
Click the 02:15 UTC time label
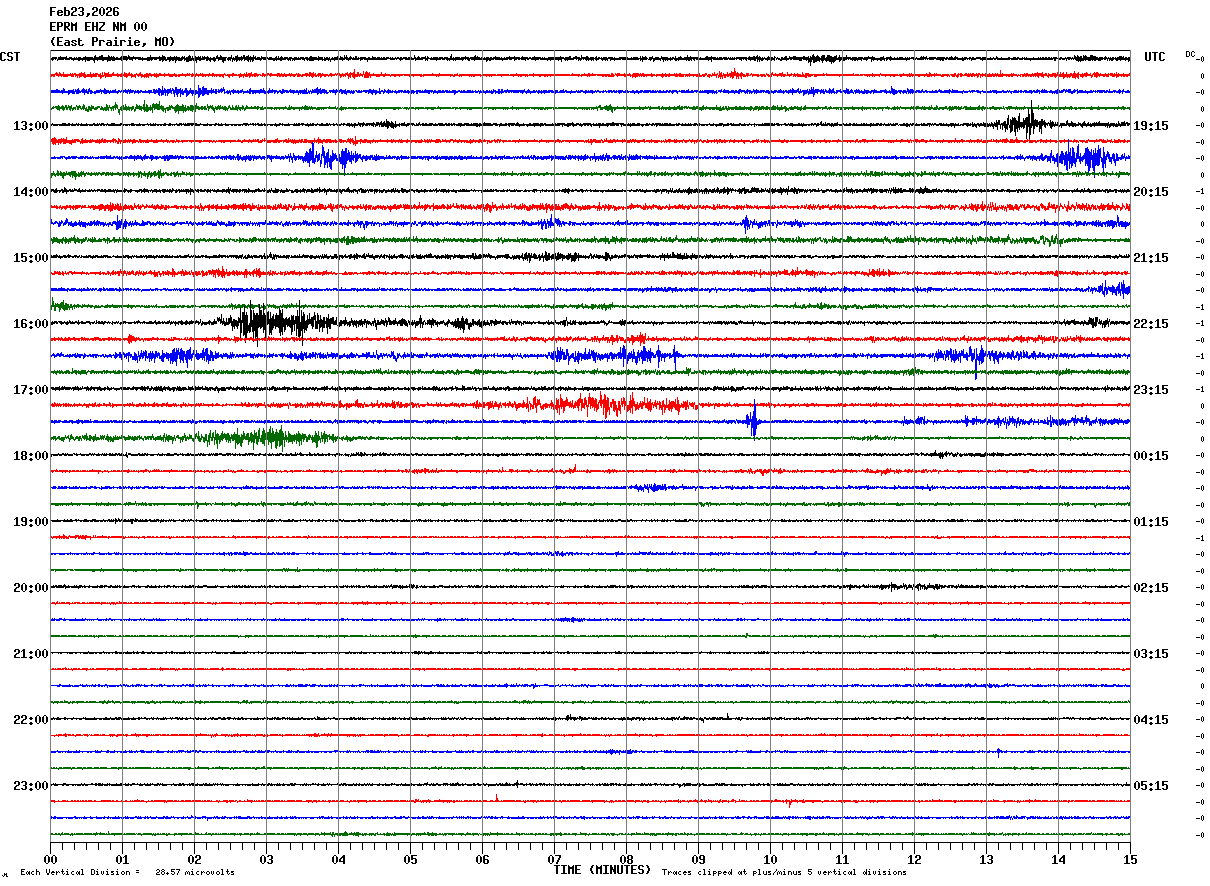click(1151, 588)
